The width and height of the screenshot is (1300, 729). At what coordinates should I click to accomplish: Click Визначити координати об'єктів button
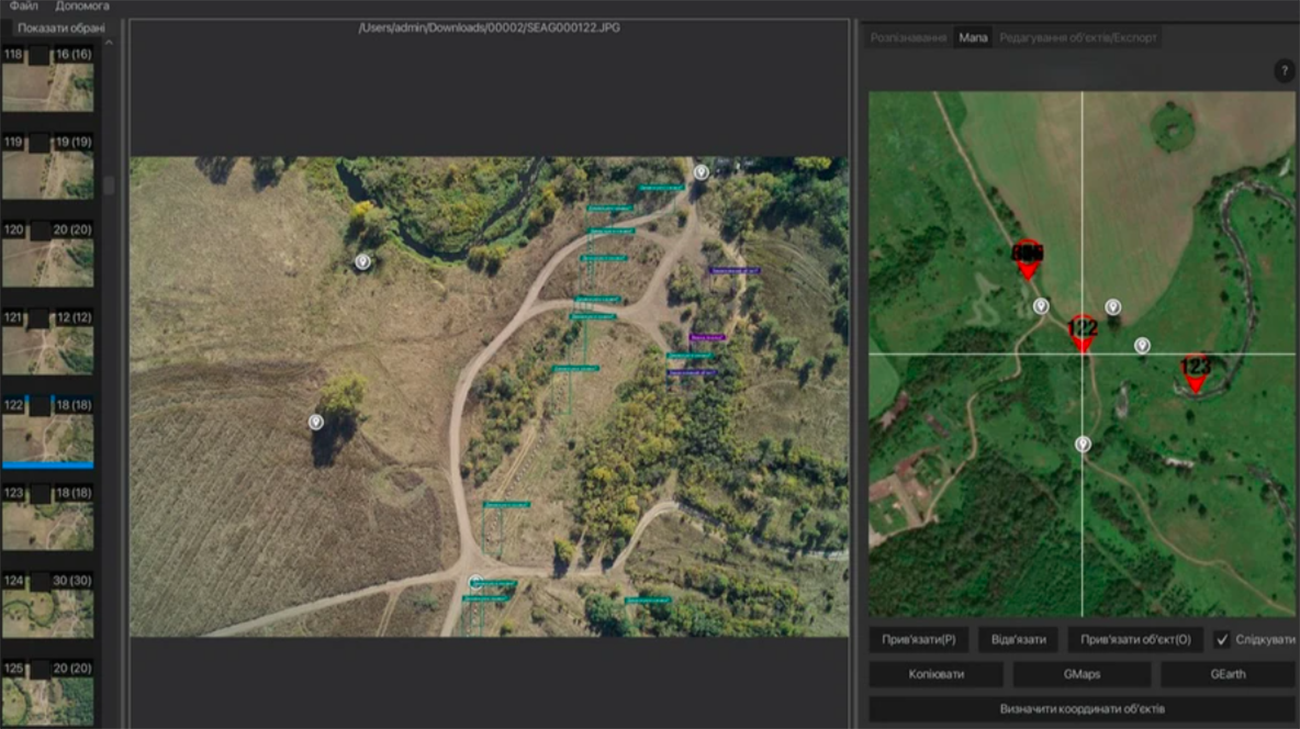[x=1082, y=709]
